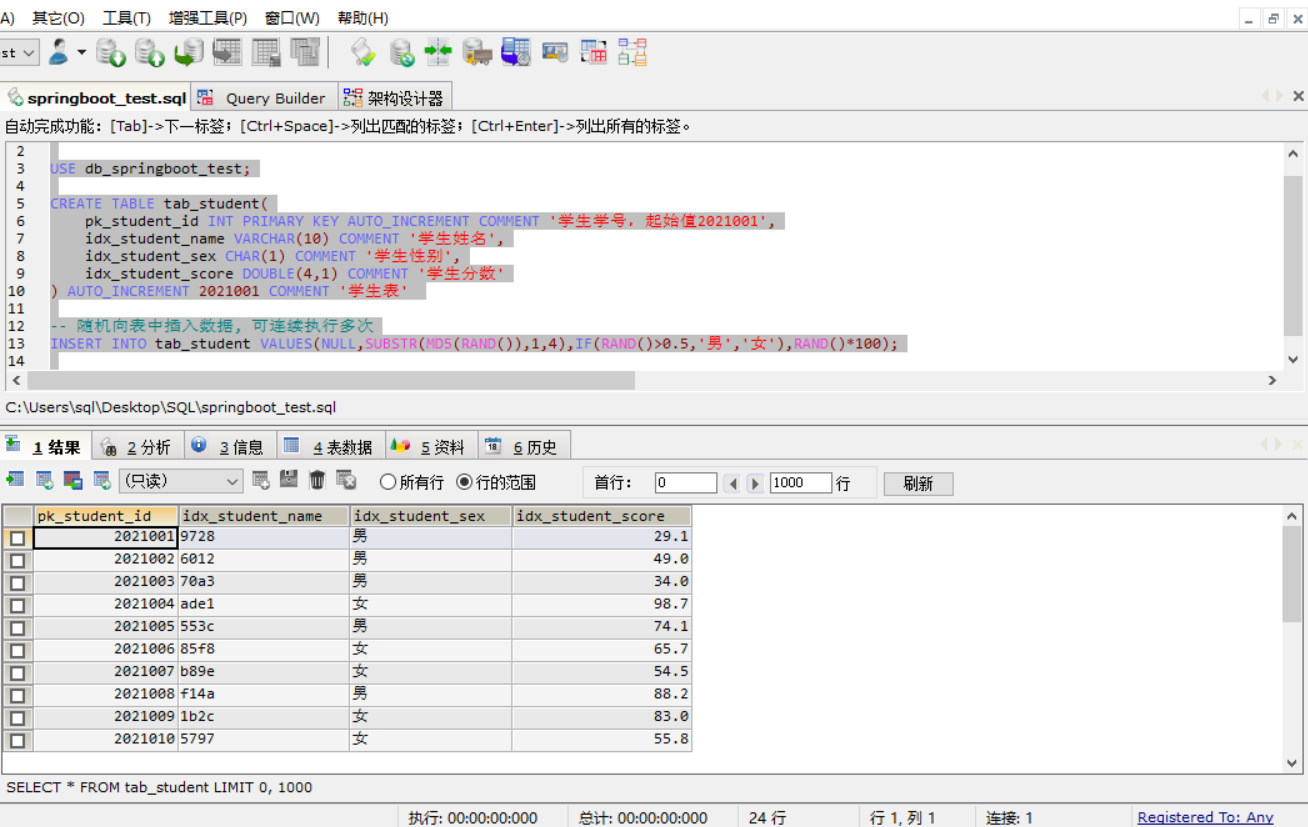Click grayed table with calculator icon
This screenshot has height=827, width=1308.
tap(266, 52)
